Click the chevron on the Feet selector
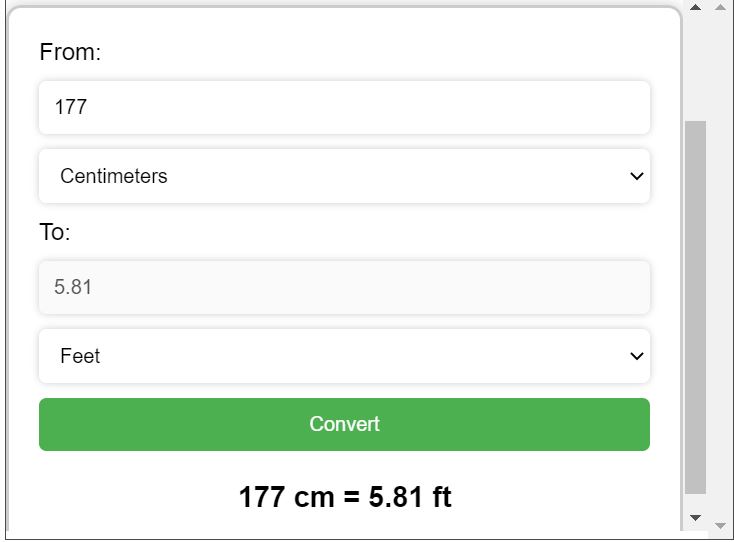Screen dimensions: 734x542 tap(637, 357)
